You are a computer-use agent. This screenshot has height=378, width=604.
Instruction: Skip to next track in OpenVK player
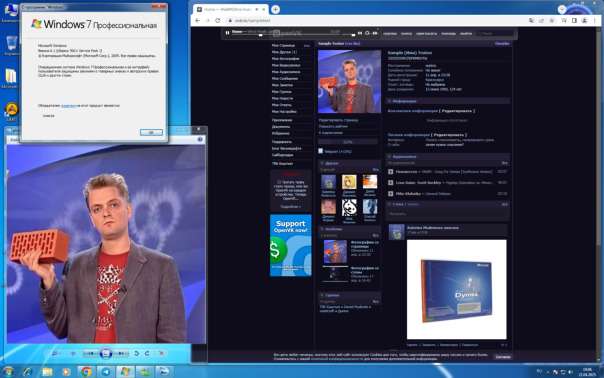(375, 33)
